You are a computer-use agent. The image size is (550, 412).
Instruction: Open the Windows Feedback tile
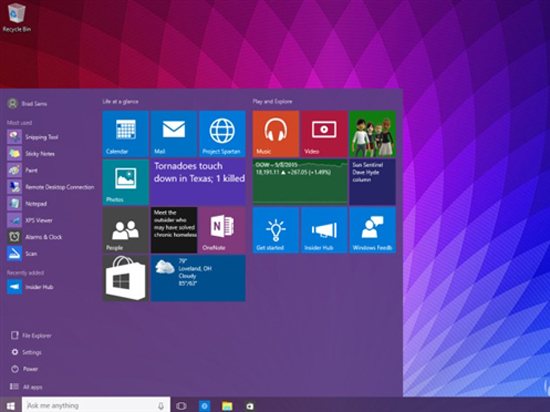tap(373, 230)
